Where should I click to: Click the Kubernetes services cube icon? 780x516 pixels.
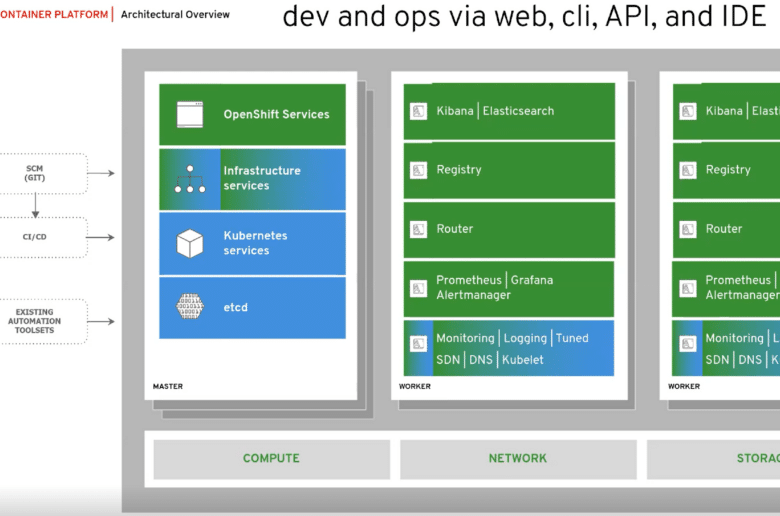[190, 243]
